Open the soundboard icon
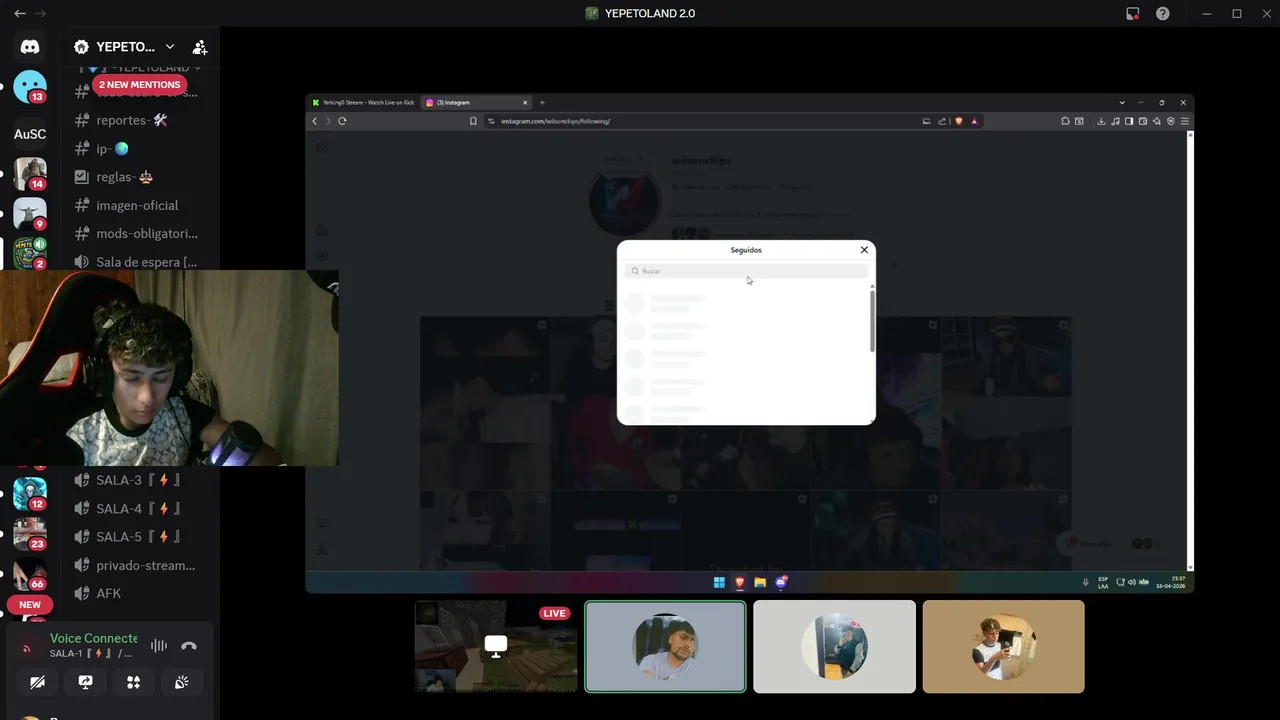 point(181,682)
